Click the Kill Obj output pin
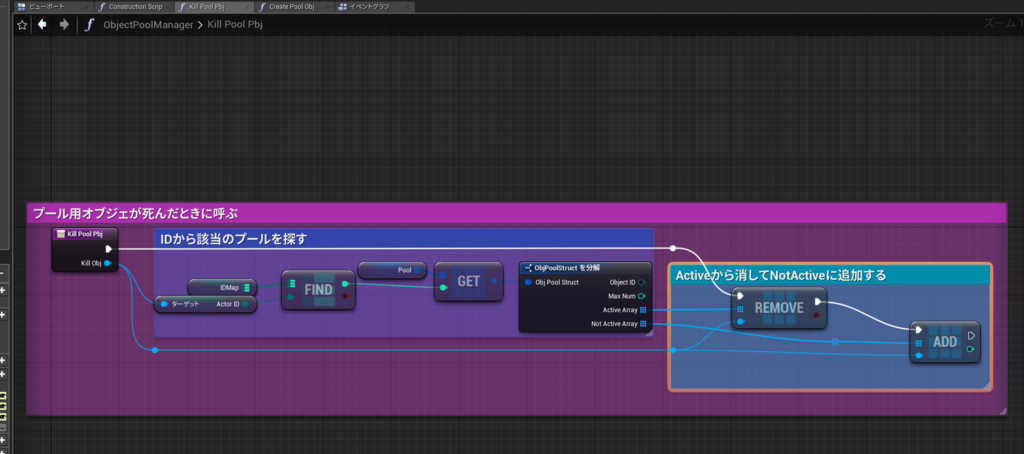The image size is (1024, 454). click(x=107, y=263)
